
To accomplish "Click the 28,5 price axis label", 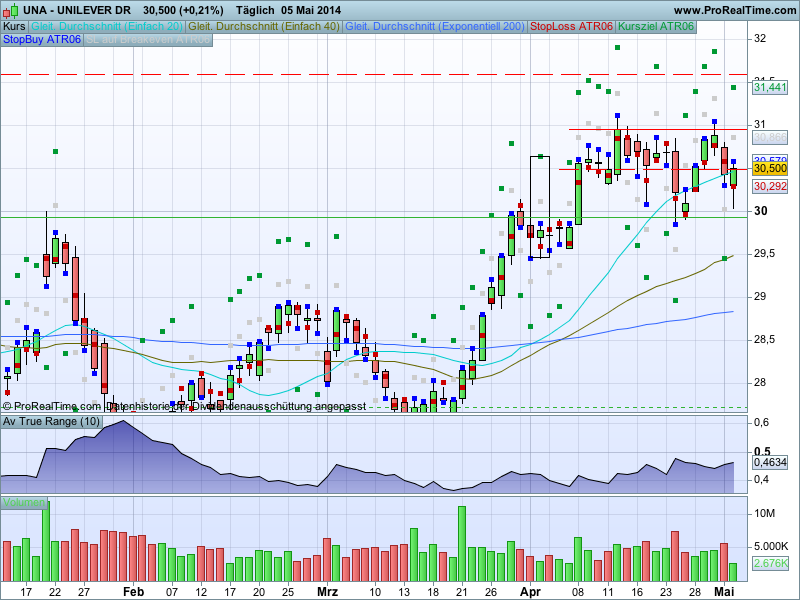I will click(x=764, y=339).
